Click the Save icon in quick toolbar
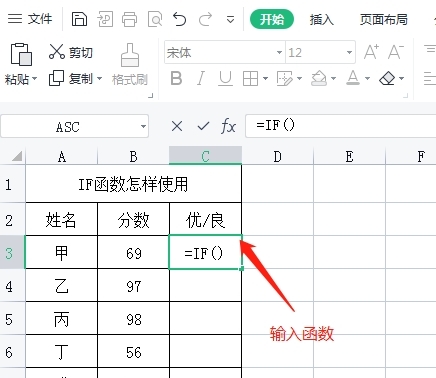Viewport: 436px width, 378px height. [79, 19]
